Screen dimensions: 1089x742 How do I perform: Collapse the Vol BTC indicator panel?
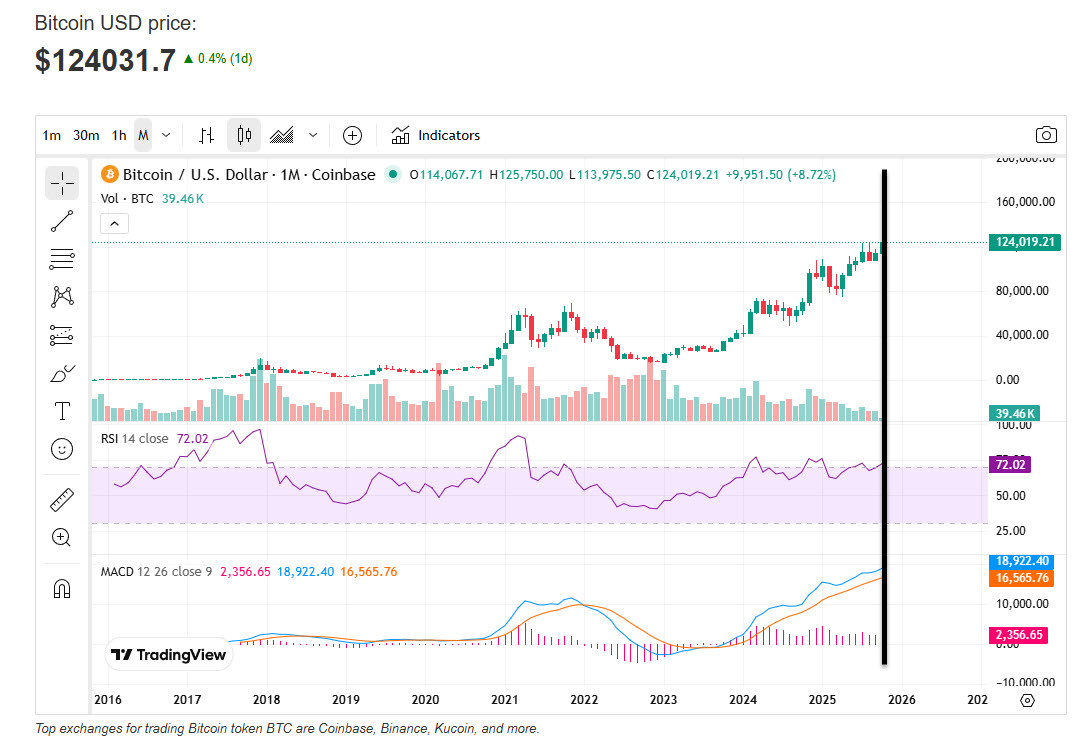(114, 223)
